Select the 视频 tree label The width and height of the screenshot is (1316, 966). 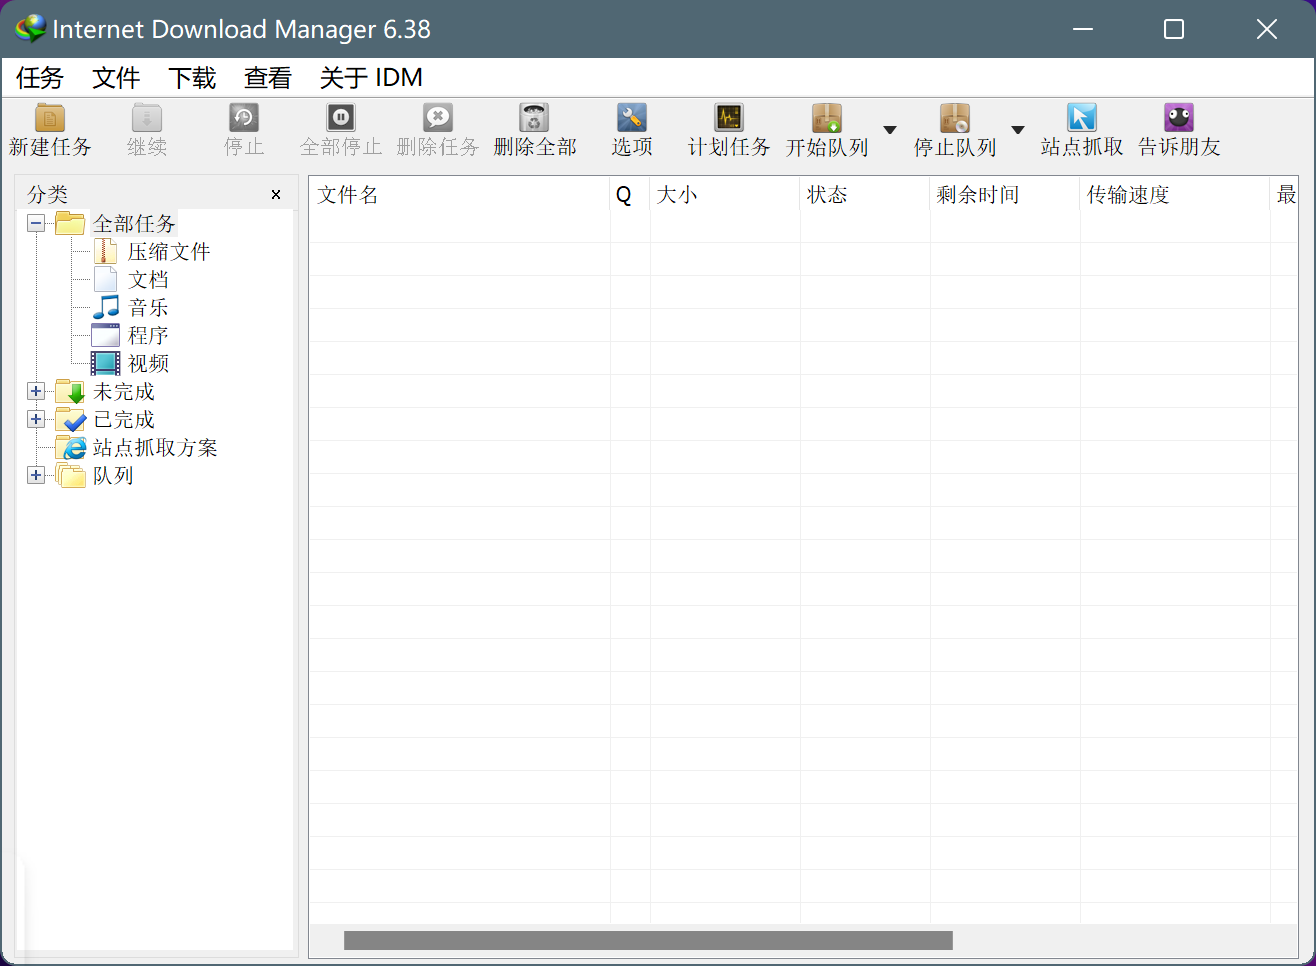pyautogui.click(x=148, y=363)
